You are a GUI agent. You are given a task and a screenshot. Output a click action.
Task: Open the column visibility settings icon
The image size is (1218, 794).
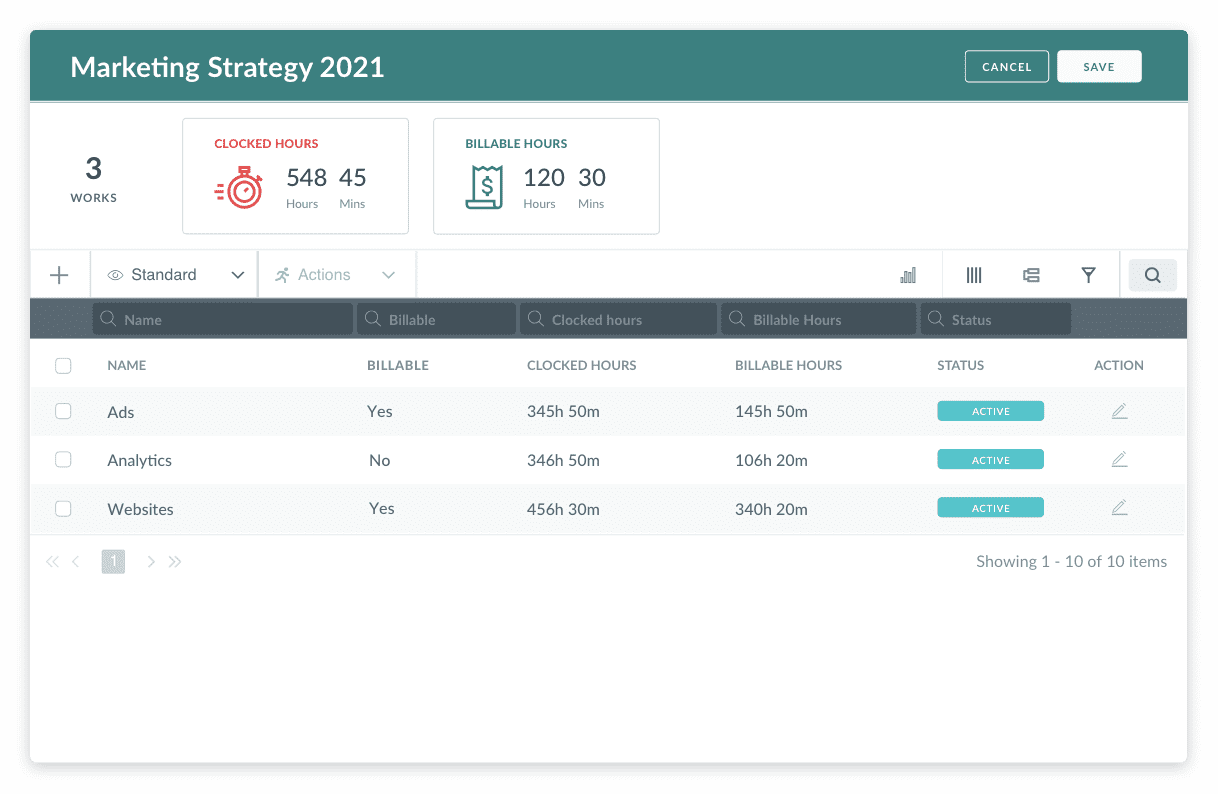point(973,274)
